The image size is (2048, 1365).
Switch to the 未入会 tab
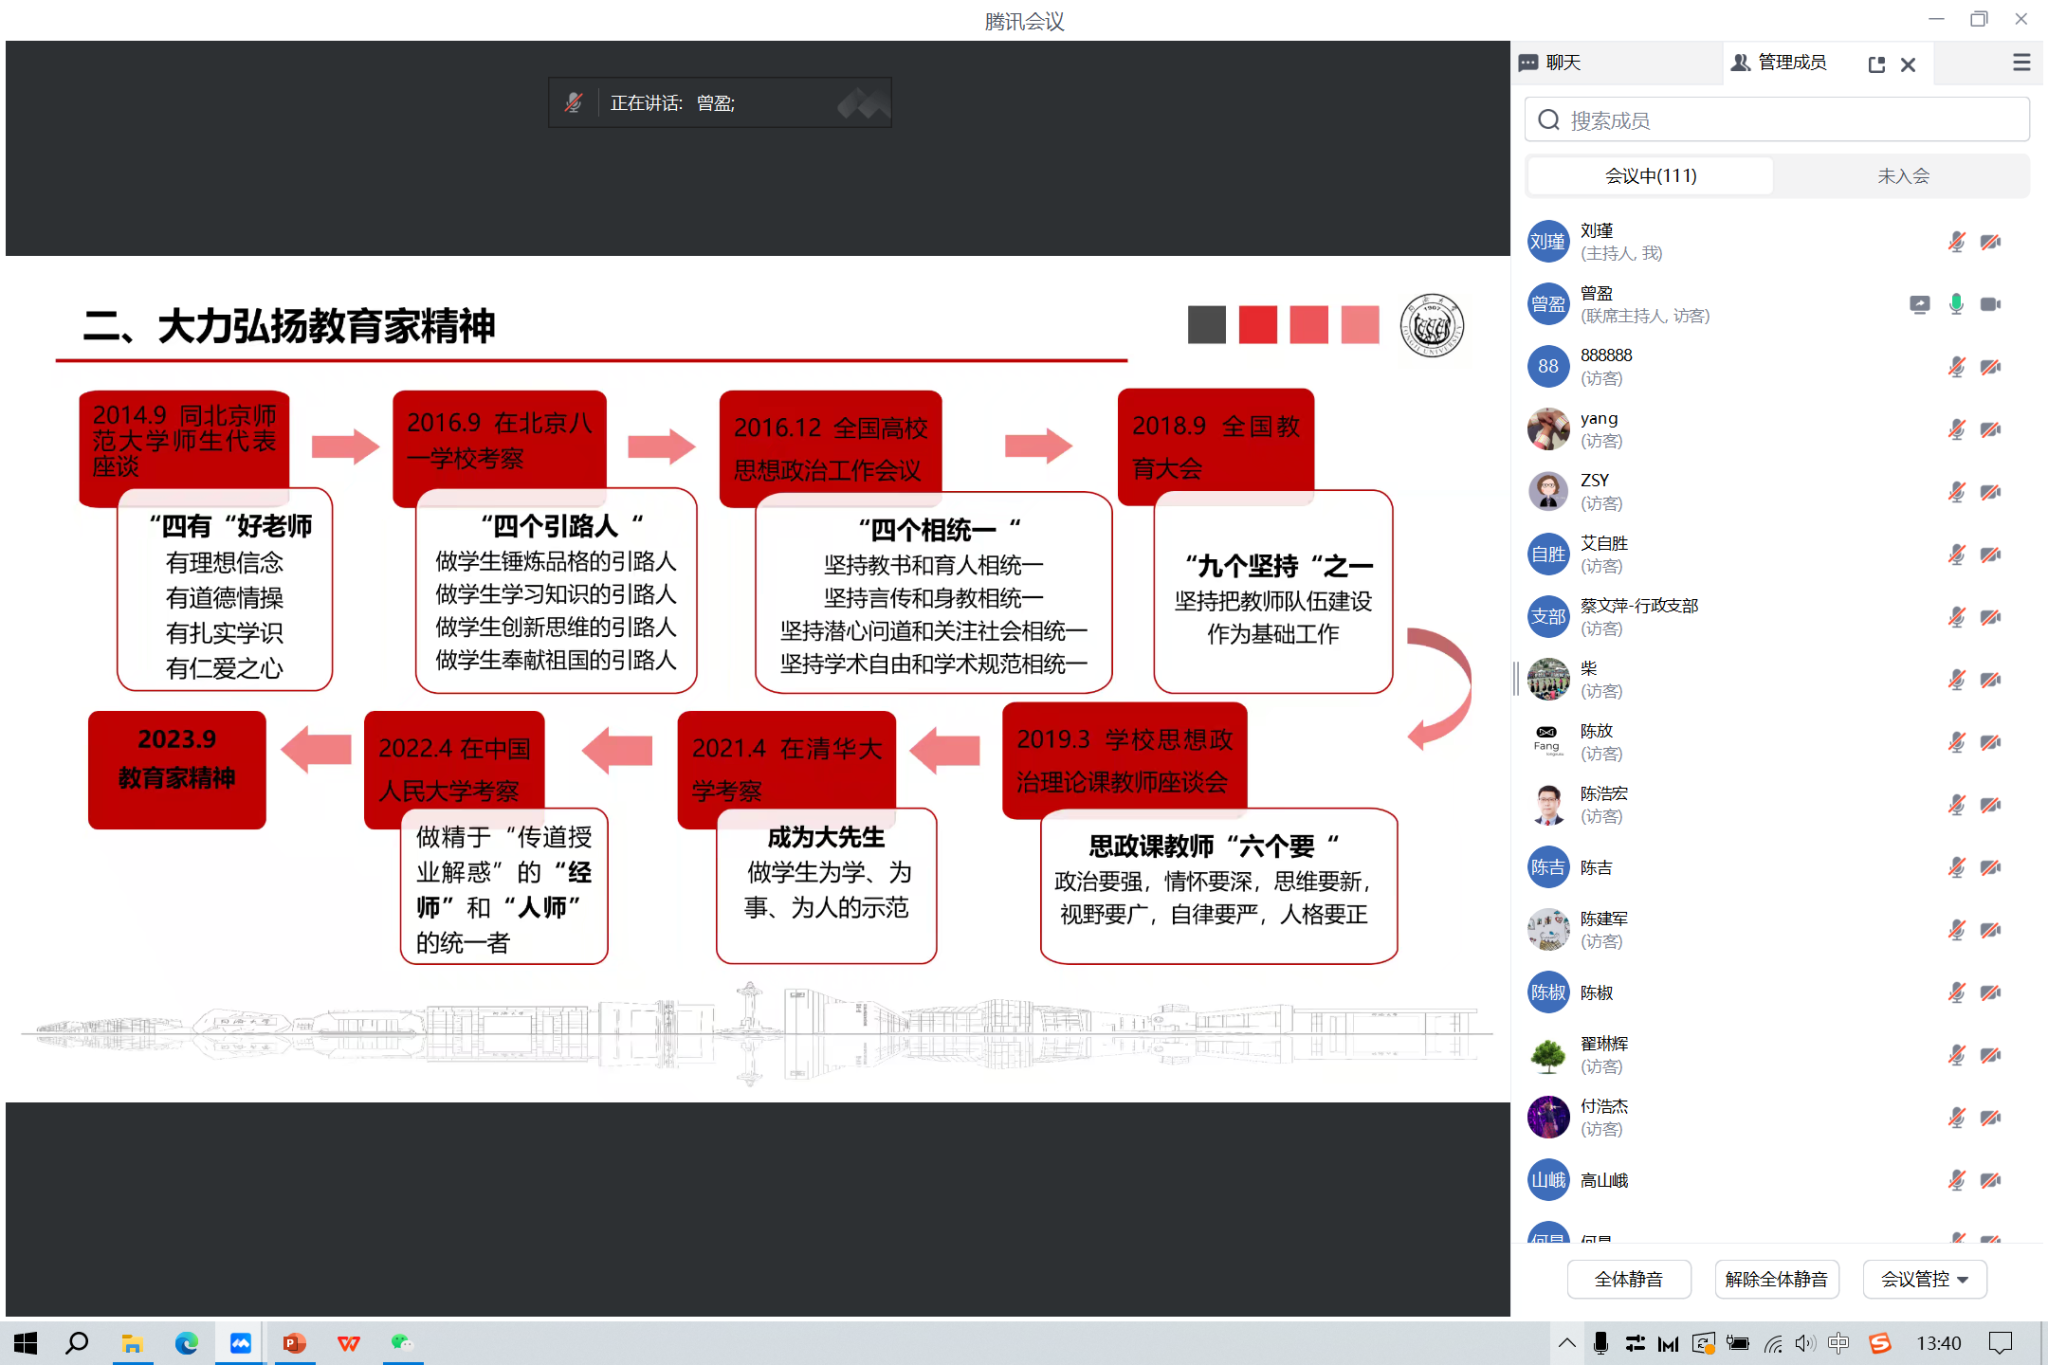tap(1902, 176)
